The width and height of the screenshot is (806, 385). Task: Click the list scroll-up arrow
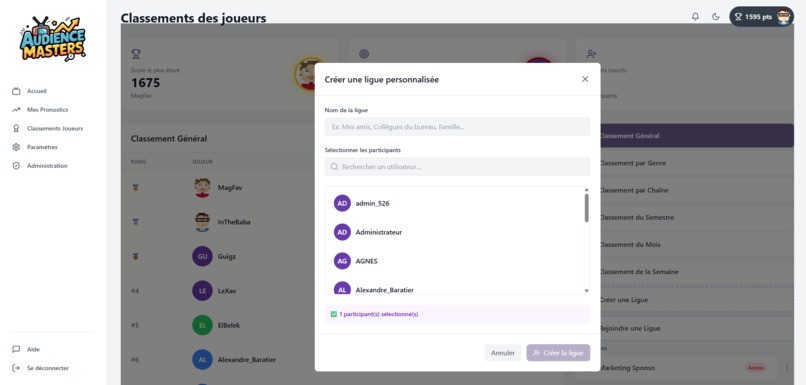click(587, 190)
